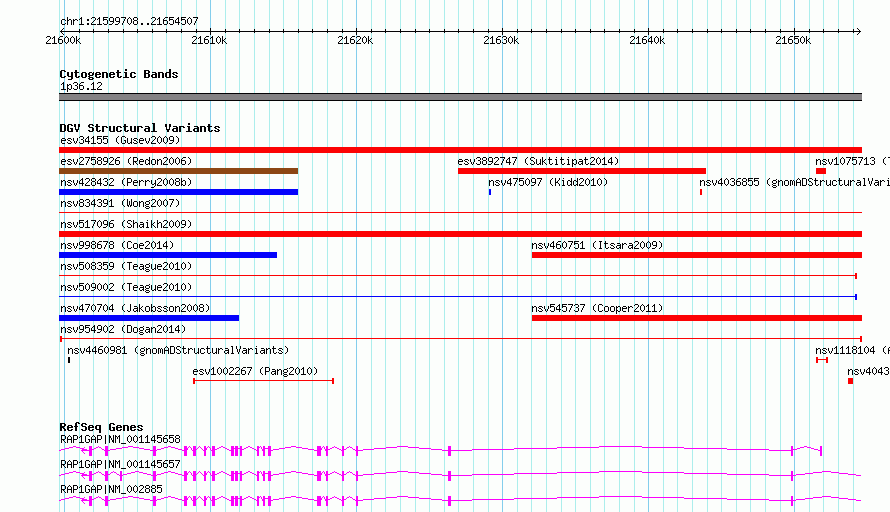This screenshot has height=512, width=890.
Task: Open the Cytogenetic Bands track title
Action: tap(119, 74)
